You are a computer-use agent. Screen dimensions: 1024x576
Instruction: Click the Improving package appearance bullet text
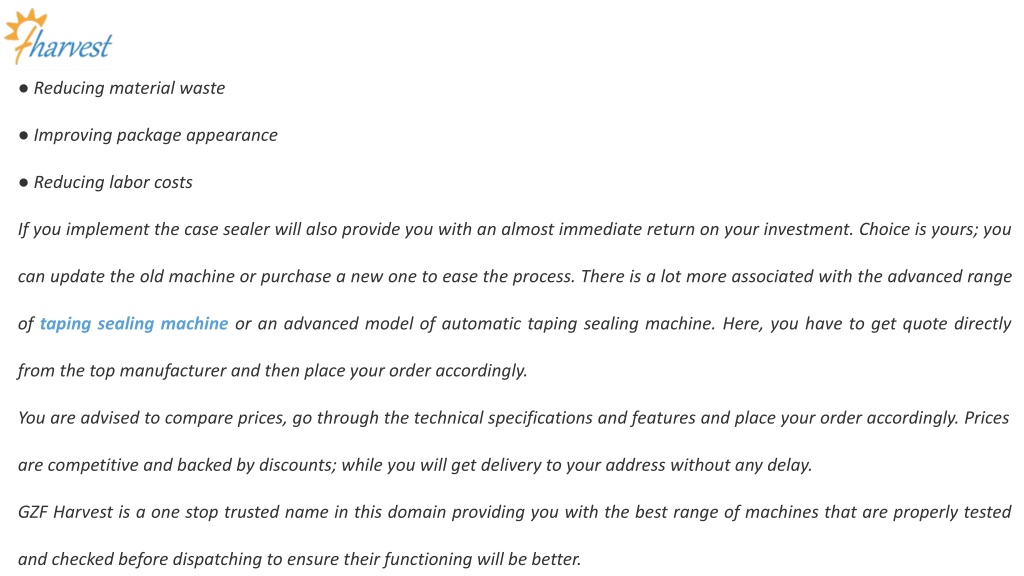[155, 135]
